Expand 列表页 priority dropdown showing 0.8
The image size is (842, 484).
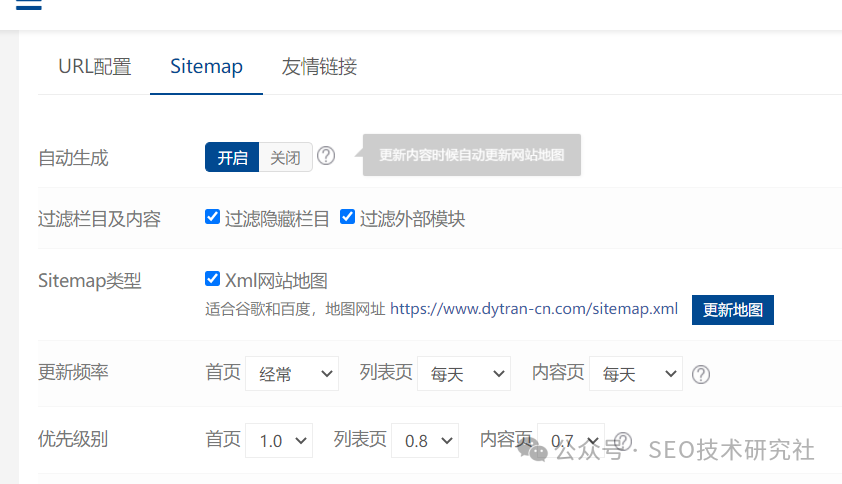tap(425, 440)
